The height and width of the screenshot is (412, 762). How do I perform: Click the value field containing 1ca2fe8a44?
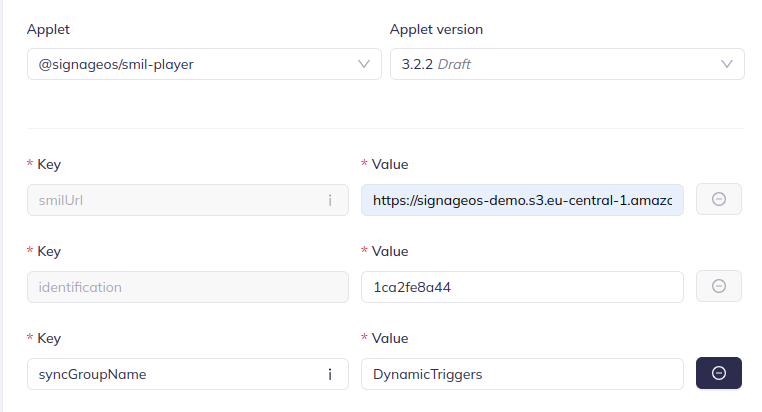click(x=522, y=287)
